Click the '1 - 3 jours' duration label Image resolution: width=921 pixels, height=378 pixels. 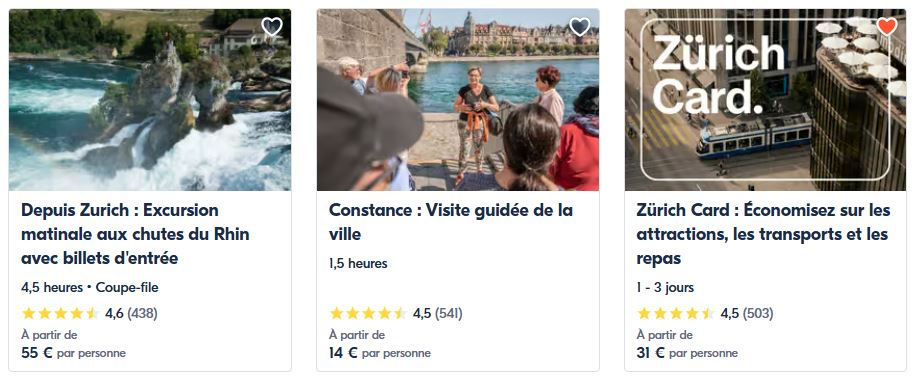[665, 288]
